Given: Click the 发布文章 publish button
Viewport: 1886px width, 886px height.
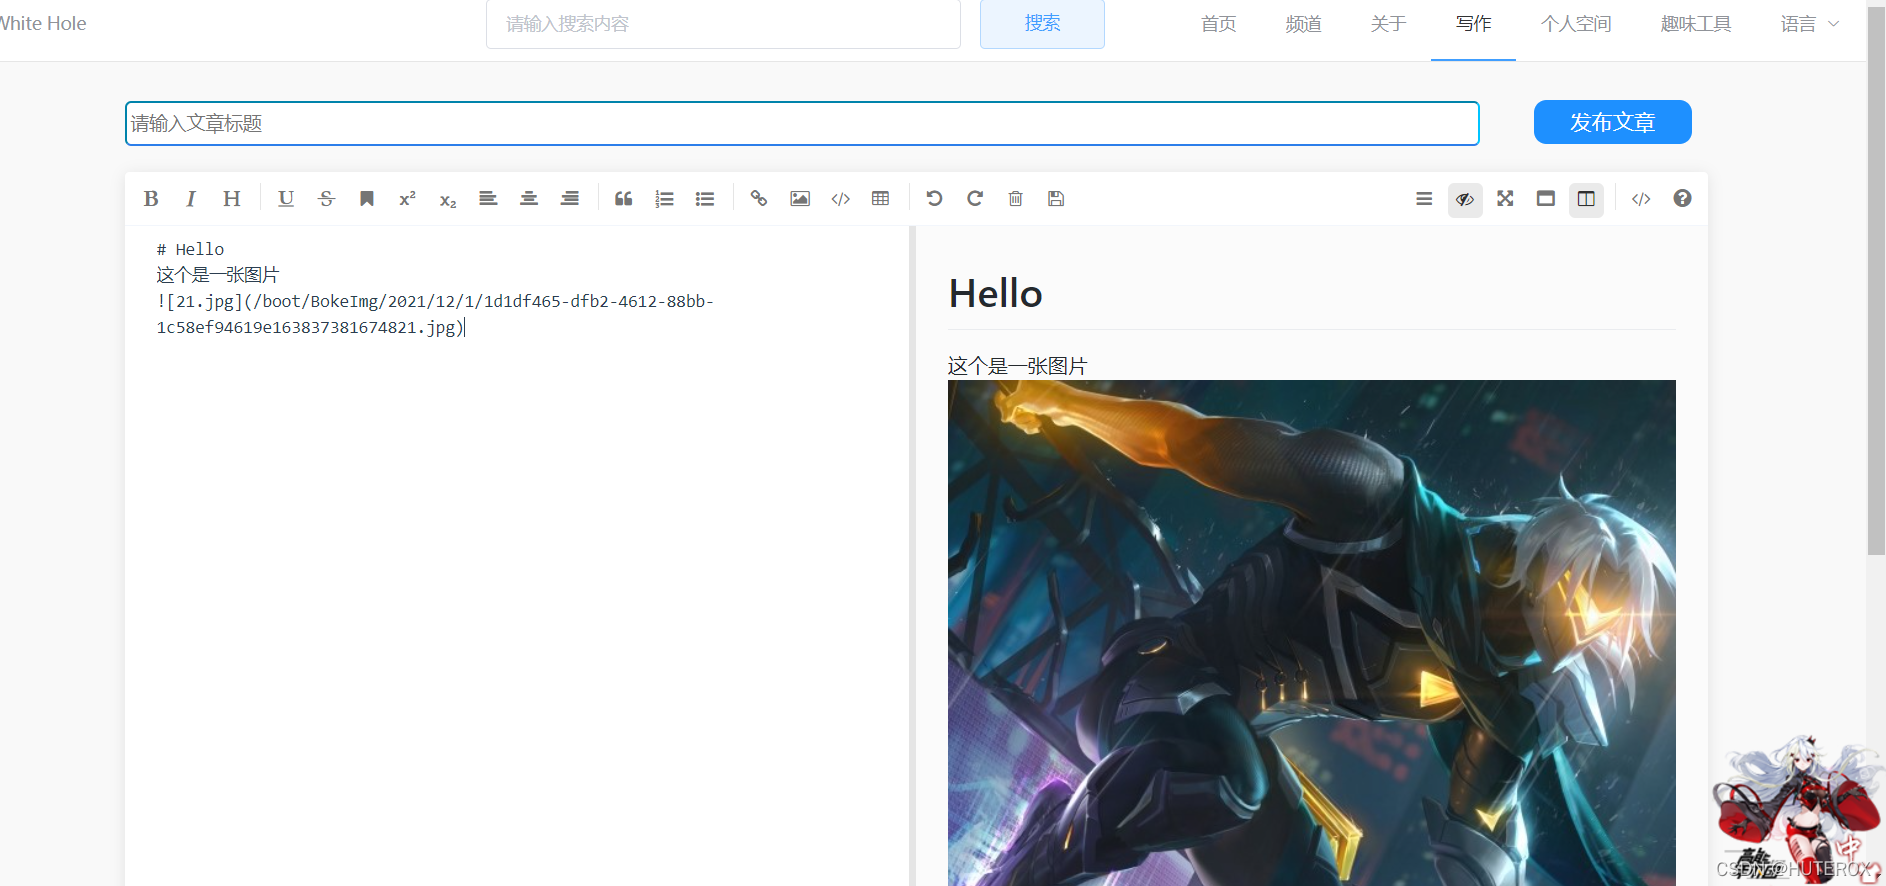Looking at the screenshot, I should click(x=1612, y=122).
